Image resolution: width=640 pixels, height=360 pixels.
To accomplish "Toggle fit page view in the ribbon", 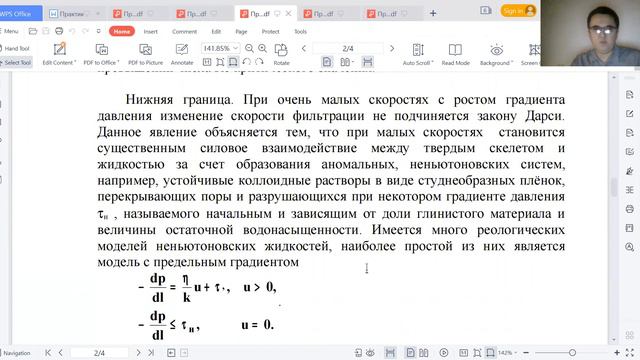I will [220, 62].
